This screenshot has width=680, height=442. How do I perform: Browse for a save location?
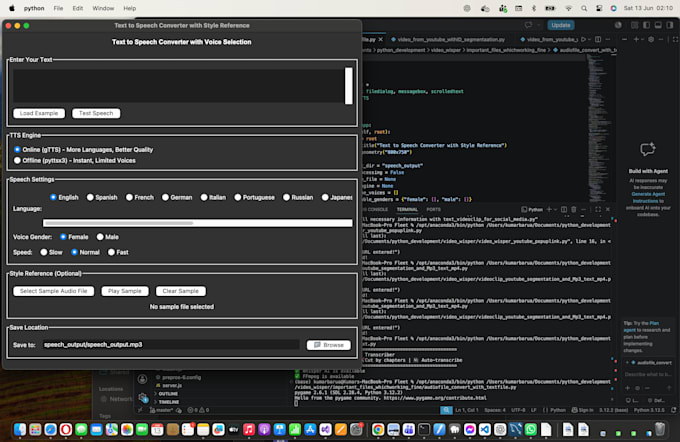329,345
